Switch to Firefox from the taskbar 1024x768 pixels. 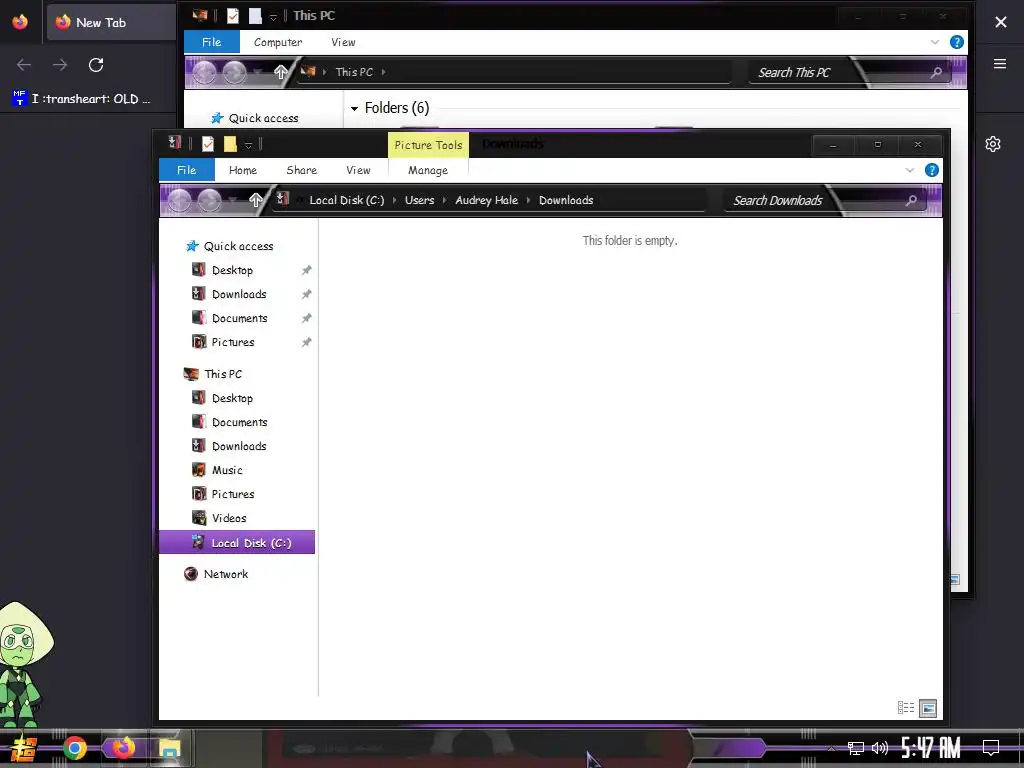point(123,747)
